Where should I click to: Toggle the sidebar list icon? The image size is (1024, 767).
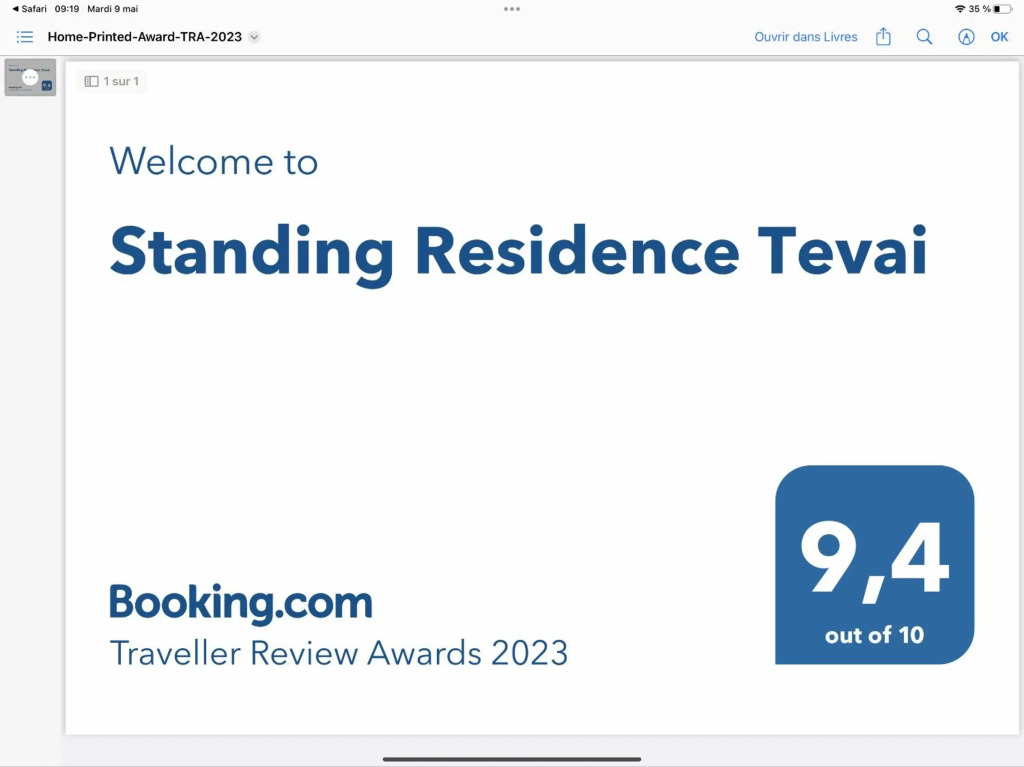click(x=25, y=37)
